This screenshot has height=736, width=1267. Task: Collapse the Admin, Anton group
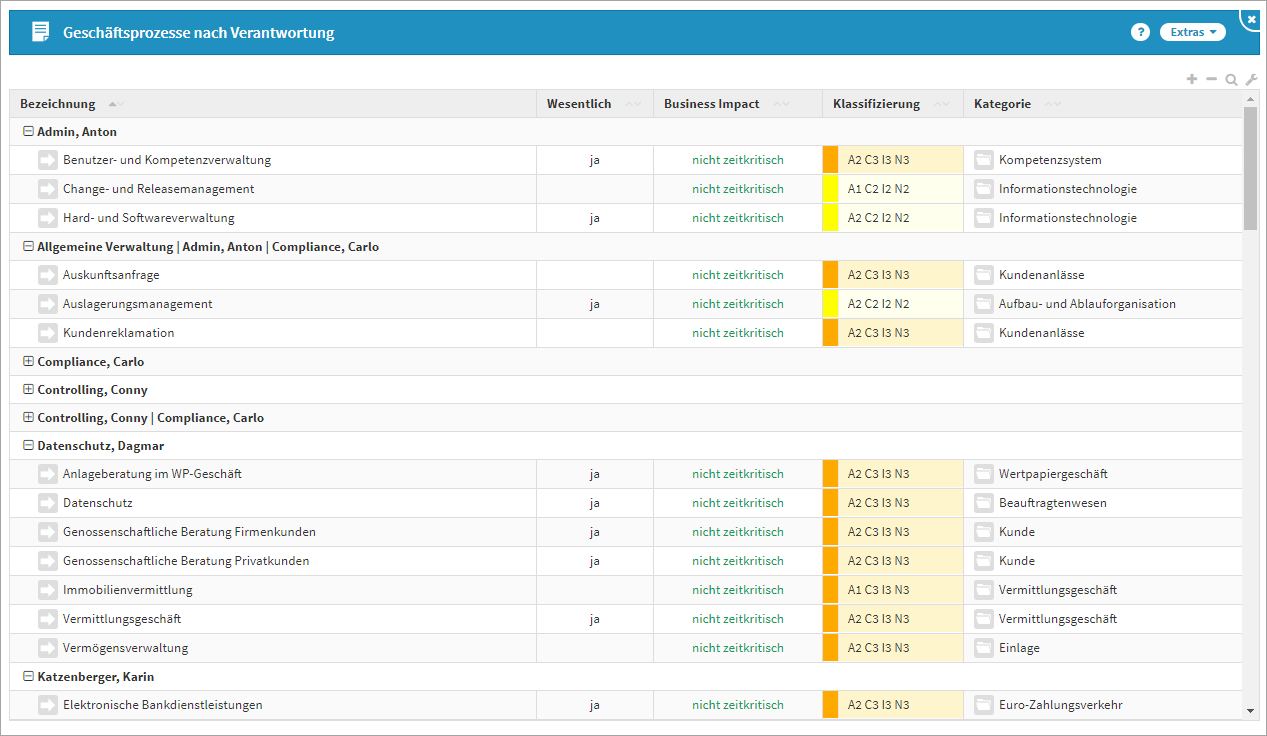pyautogui.click(x=28, y=132)
